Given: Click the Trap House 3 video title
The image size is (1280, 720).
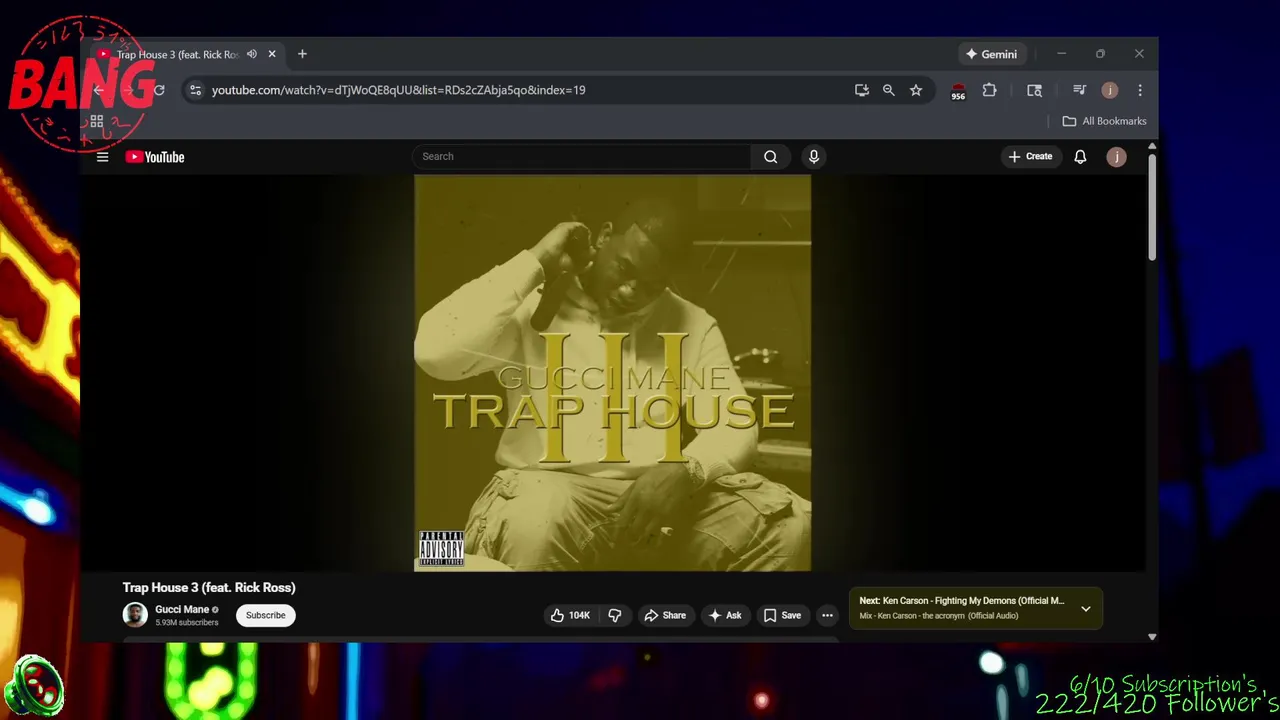Looking at the screenshot, I should click(209, 588).
